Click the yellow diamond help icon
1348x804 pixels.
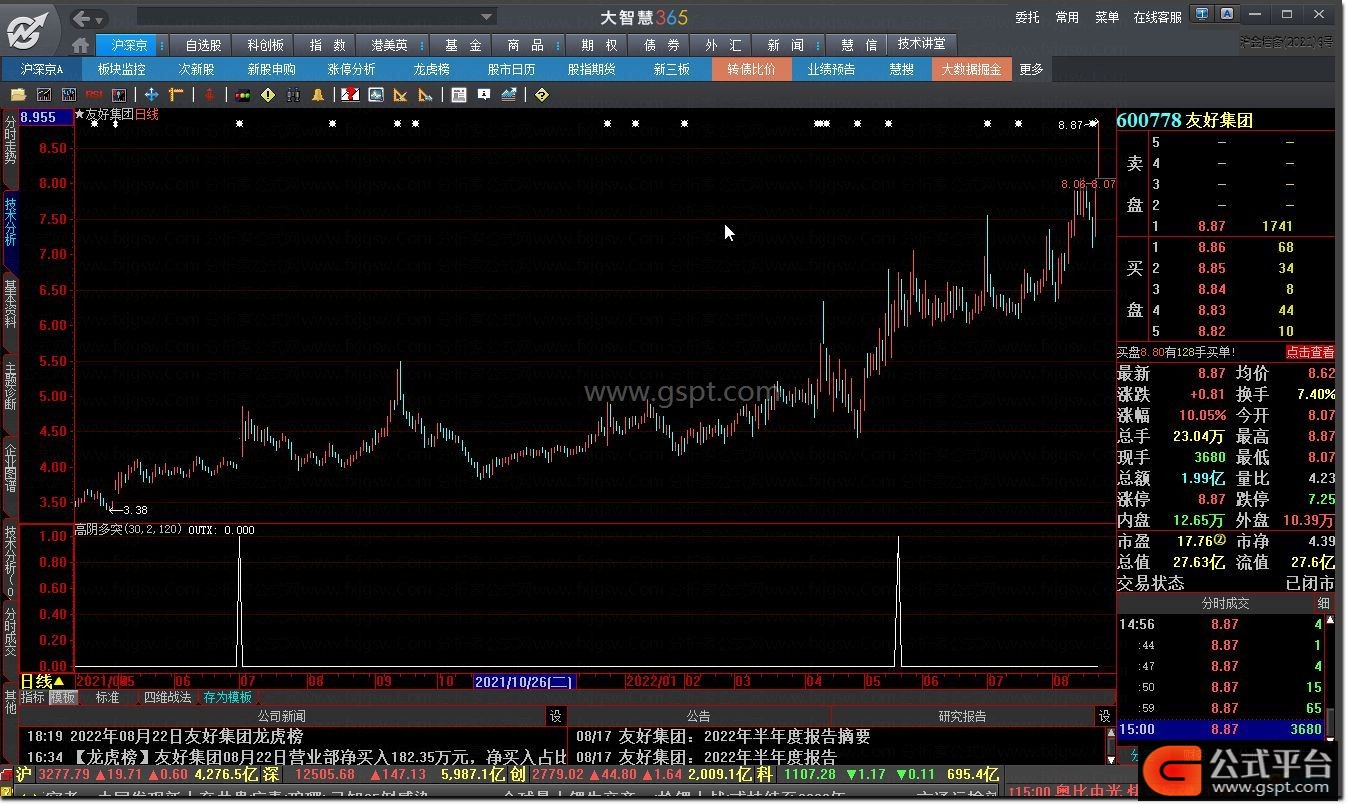point(542,95)
